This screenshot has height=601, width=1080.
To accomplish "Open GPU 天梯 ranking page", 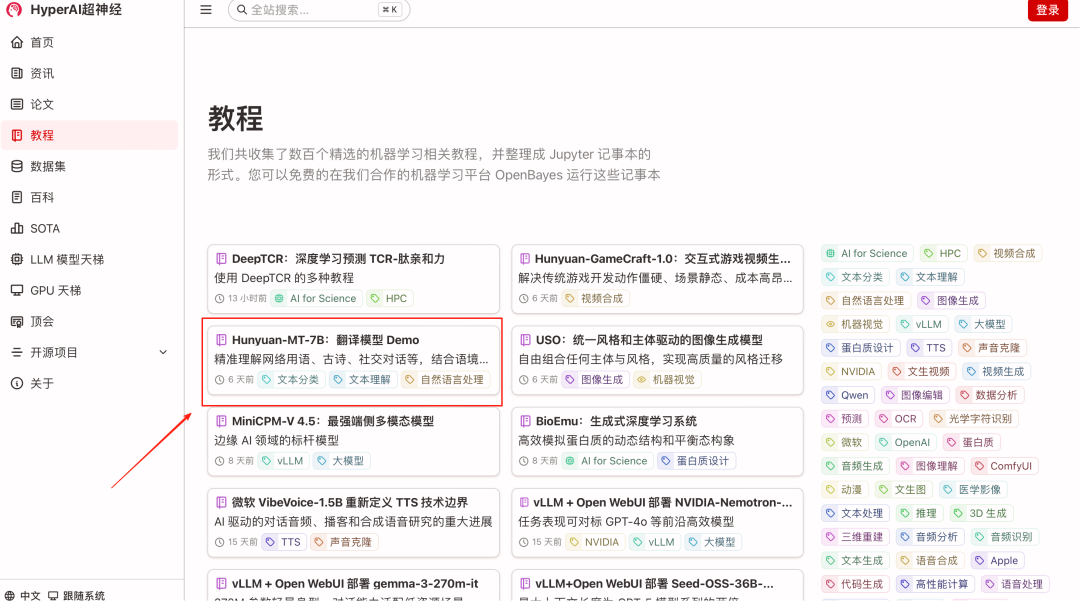I will 55,290.
